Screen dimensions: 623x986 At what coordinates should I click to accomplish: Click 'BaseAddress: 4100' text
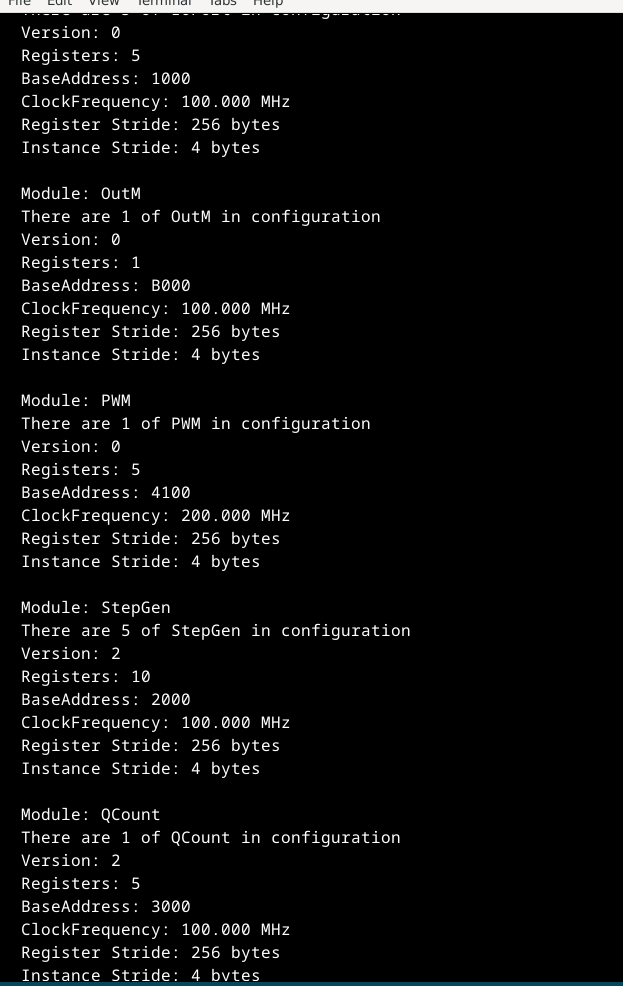pos(106,492)
